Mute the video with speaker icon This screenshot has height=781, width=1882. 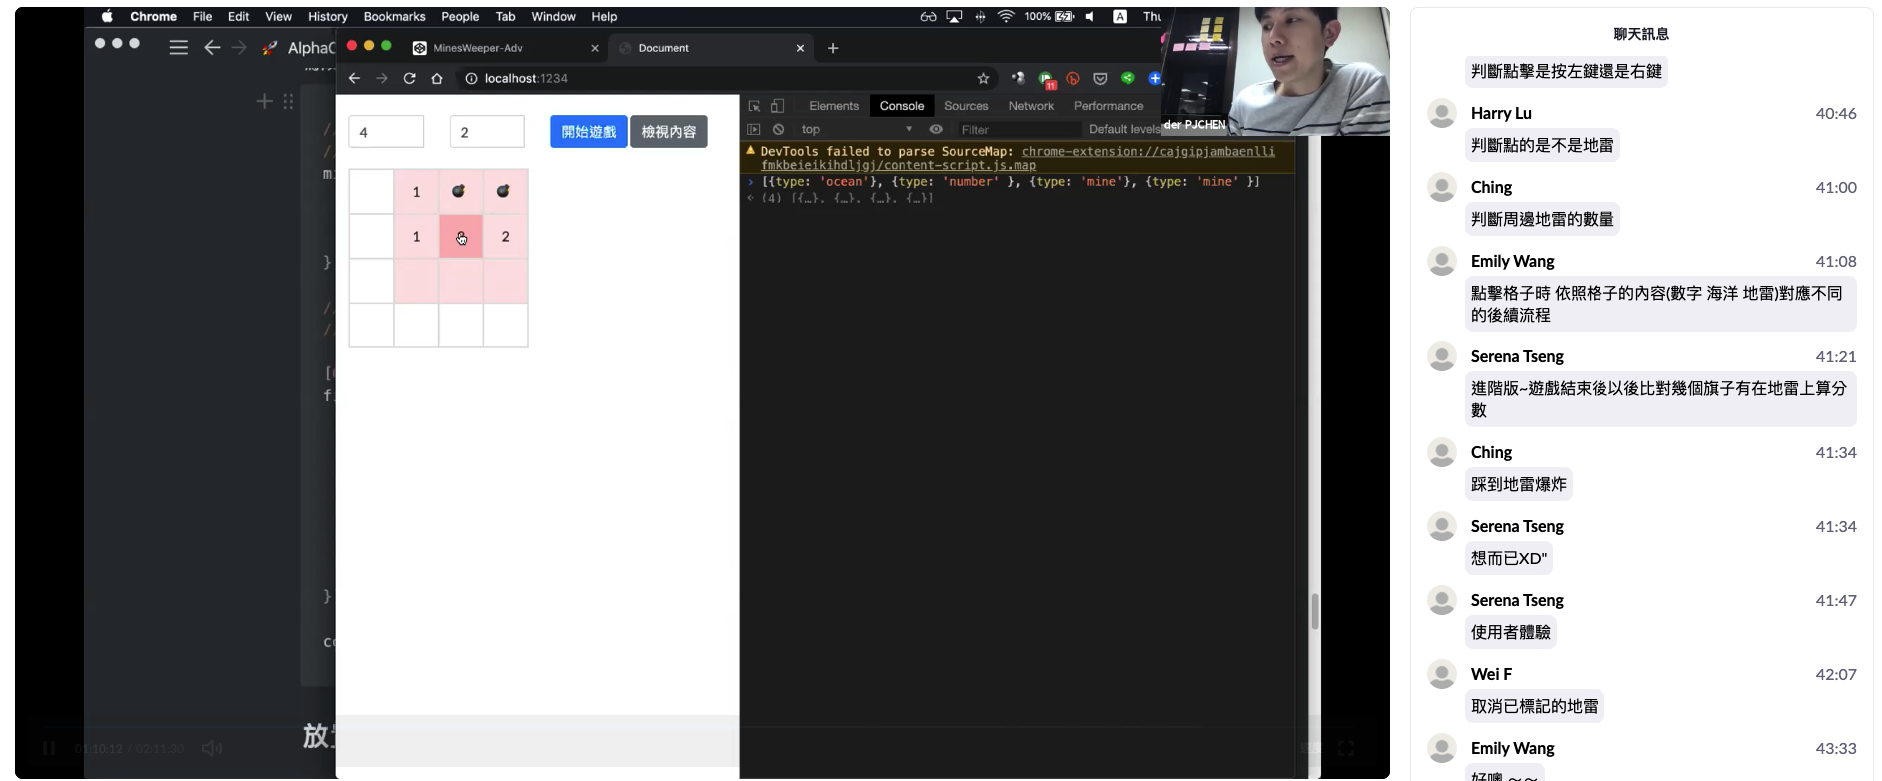[x=211, y=748]
